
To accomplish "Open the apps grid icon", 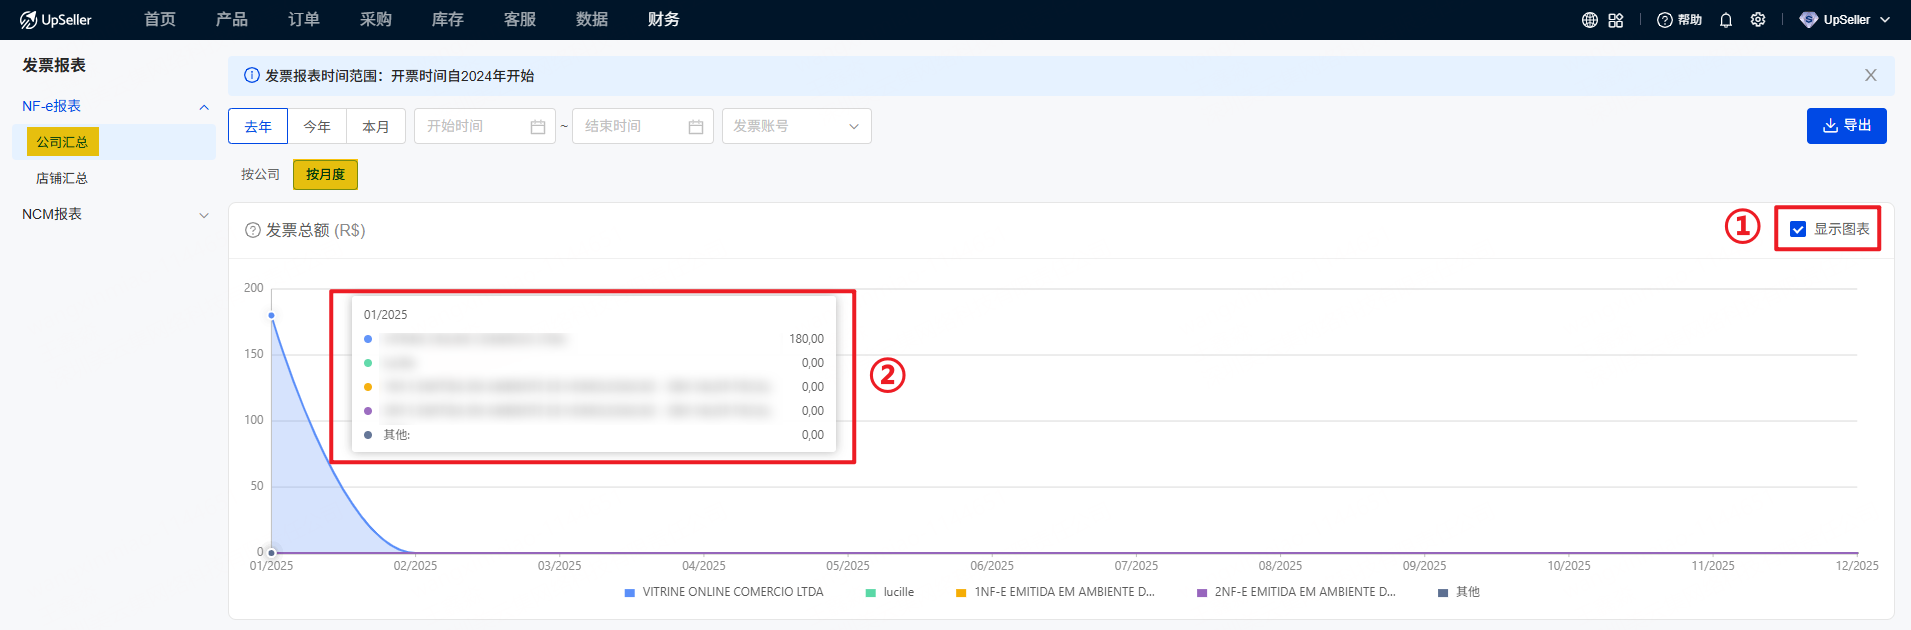I will point(1616,20).
